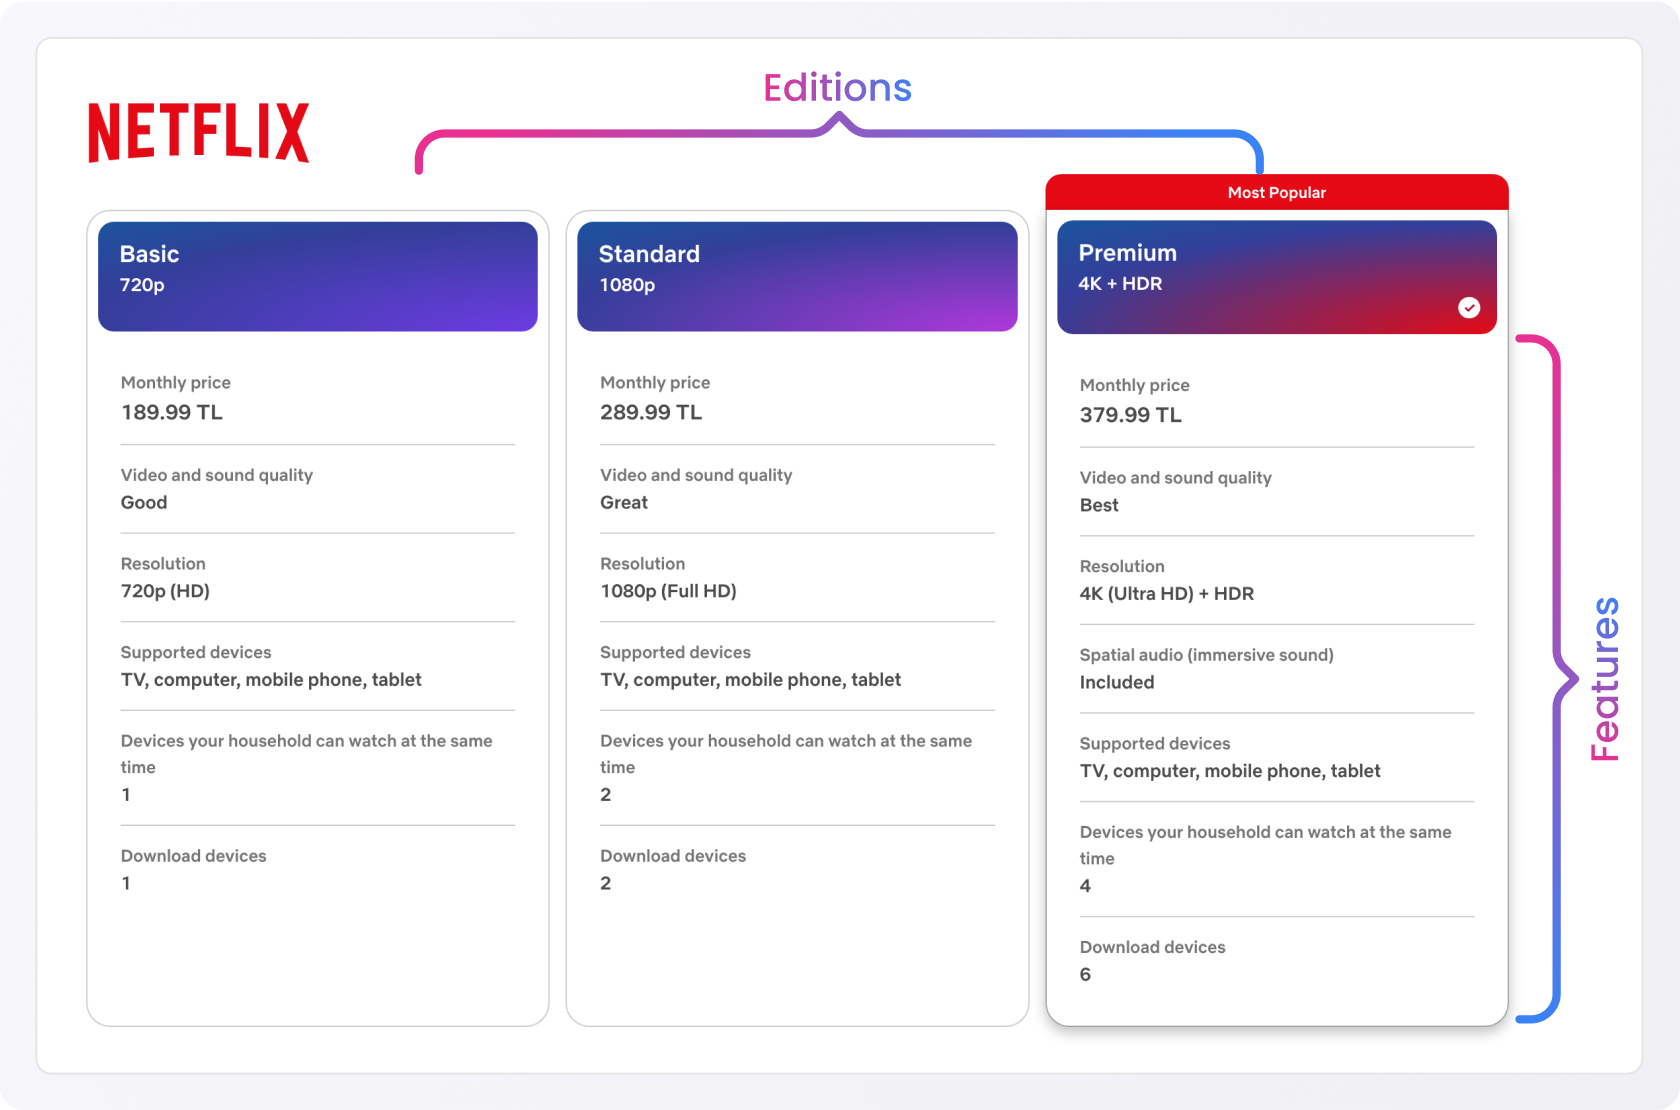Viewport: 1680px width, 1110px height.
Task: Click the Standard monthly price 289.99 TL
Action: click(x=651, y=412)
